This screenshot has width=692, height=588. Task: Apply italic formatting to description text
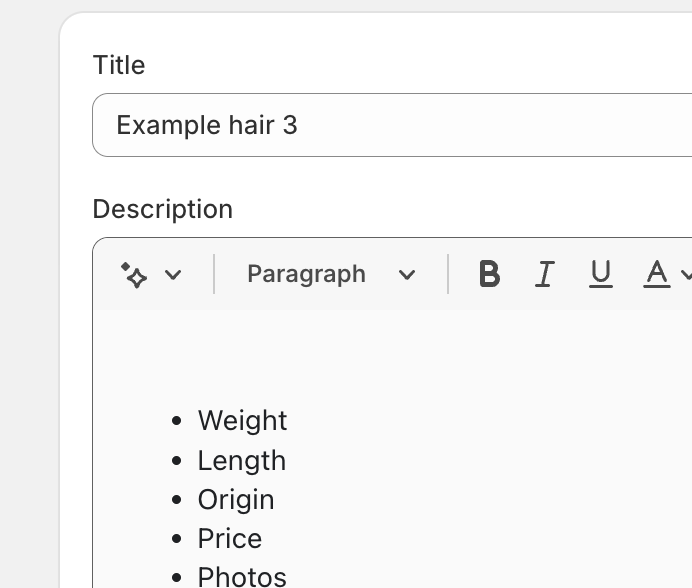pyautogui.click(x=544, y=274)
